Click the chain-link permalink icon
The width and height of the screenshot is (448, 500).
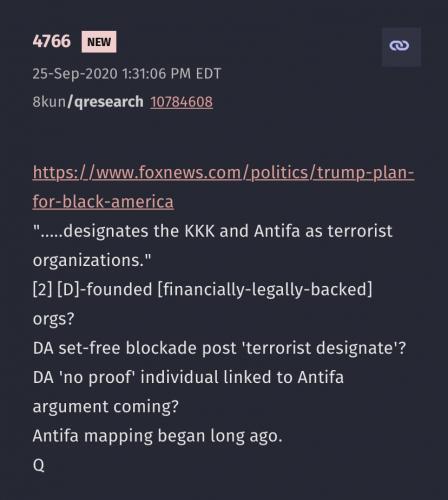(401, 46)
